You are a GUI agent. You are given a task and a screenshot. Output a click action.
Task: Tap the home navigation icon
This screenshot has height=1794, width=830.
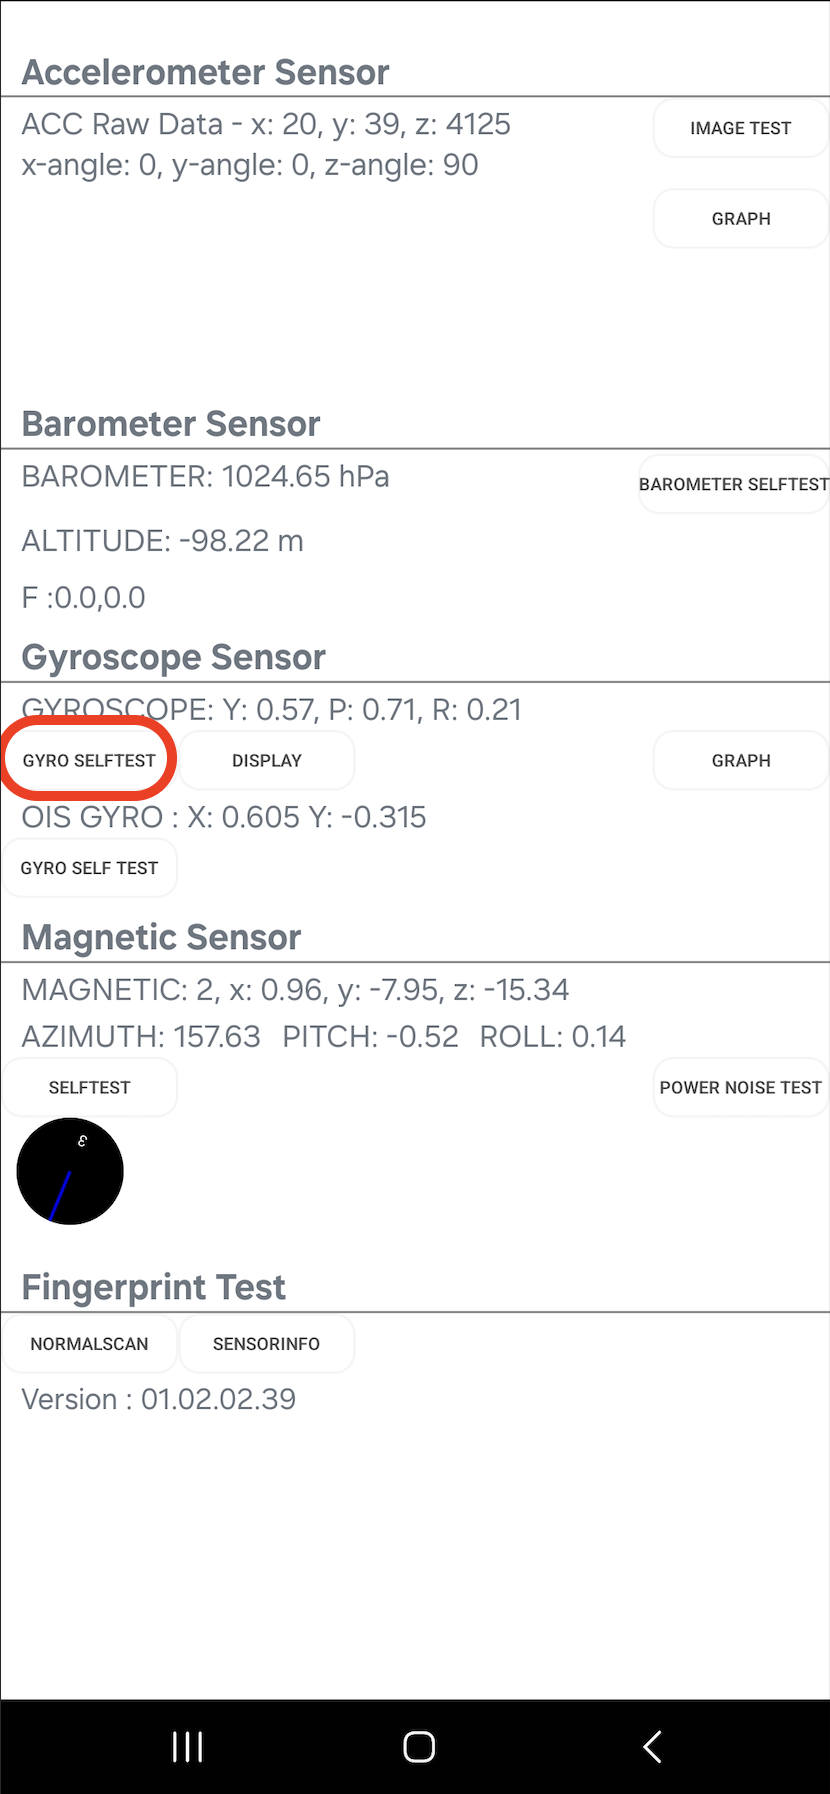coord(418,1746)
